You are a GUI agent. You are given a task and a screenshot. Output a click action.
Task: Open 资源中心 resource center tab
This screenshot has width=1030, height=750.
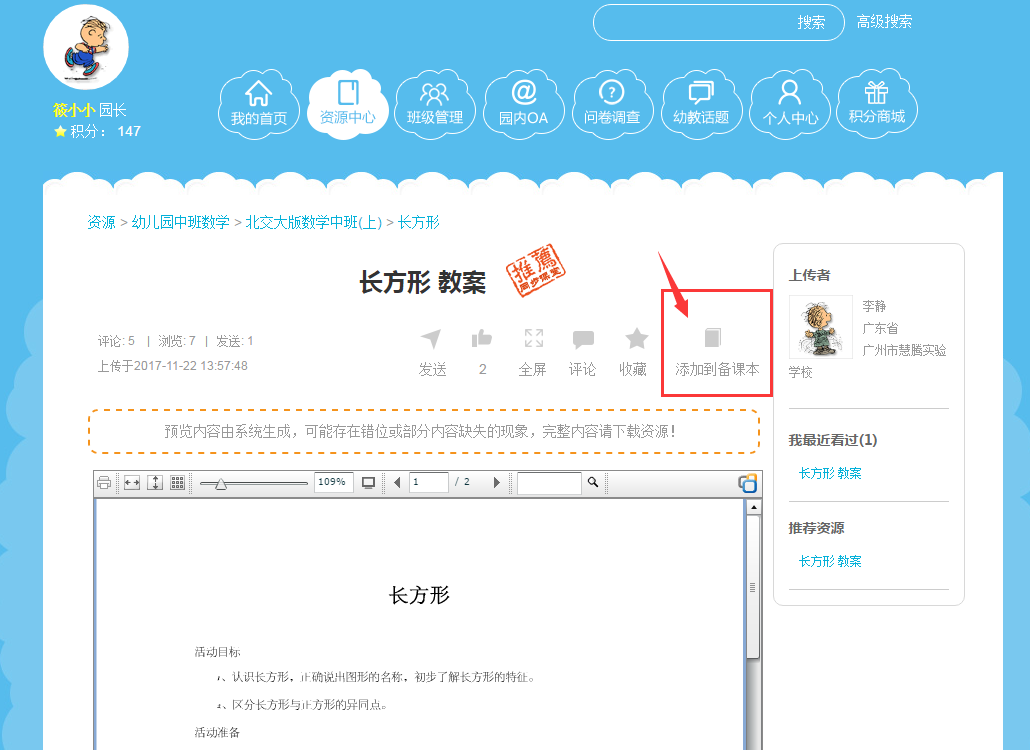tap(347, 104)
